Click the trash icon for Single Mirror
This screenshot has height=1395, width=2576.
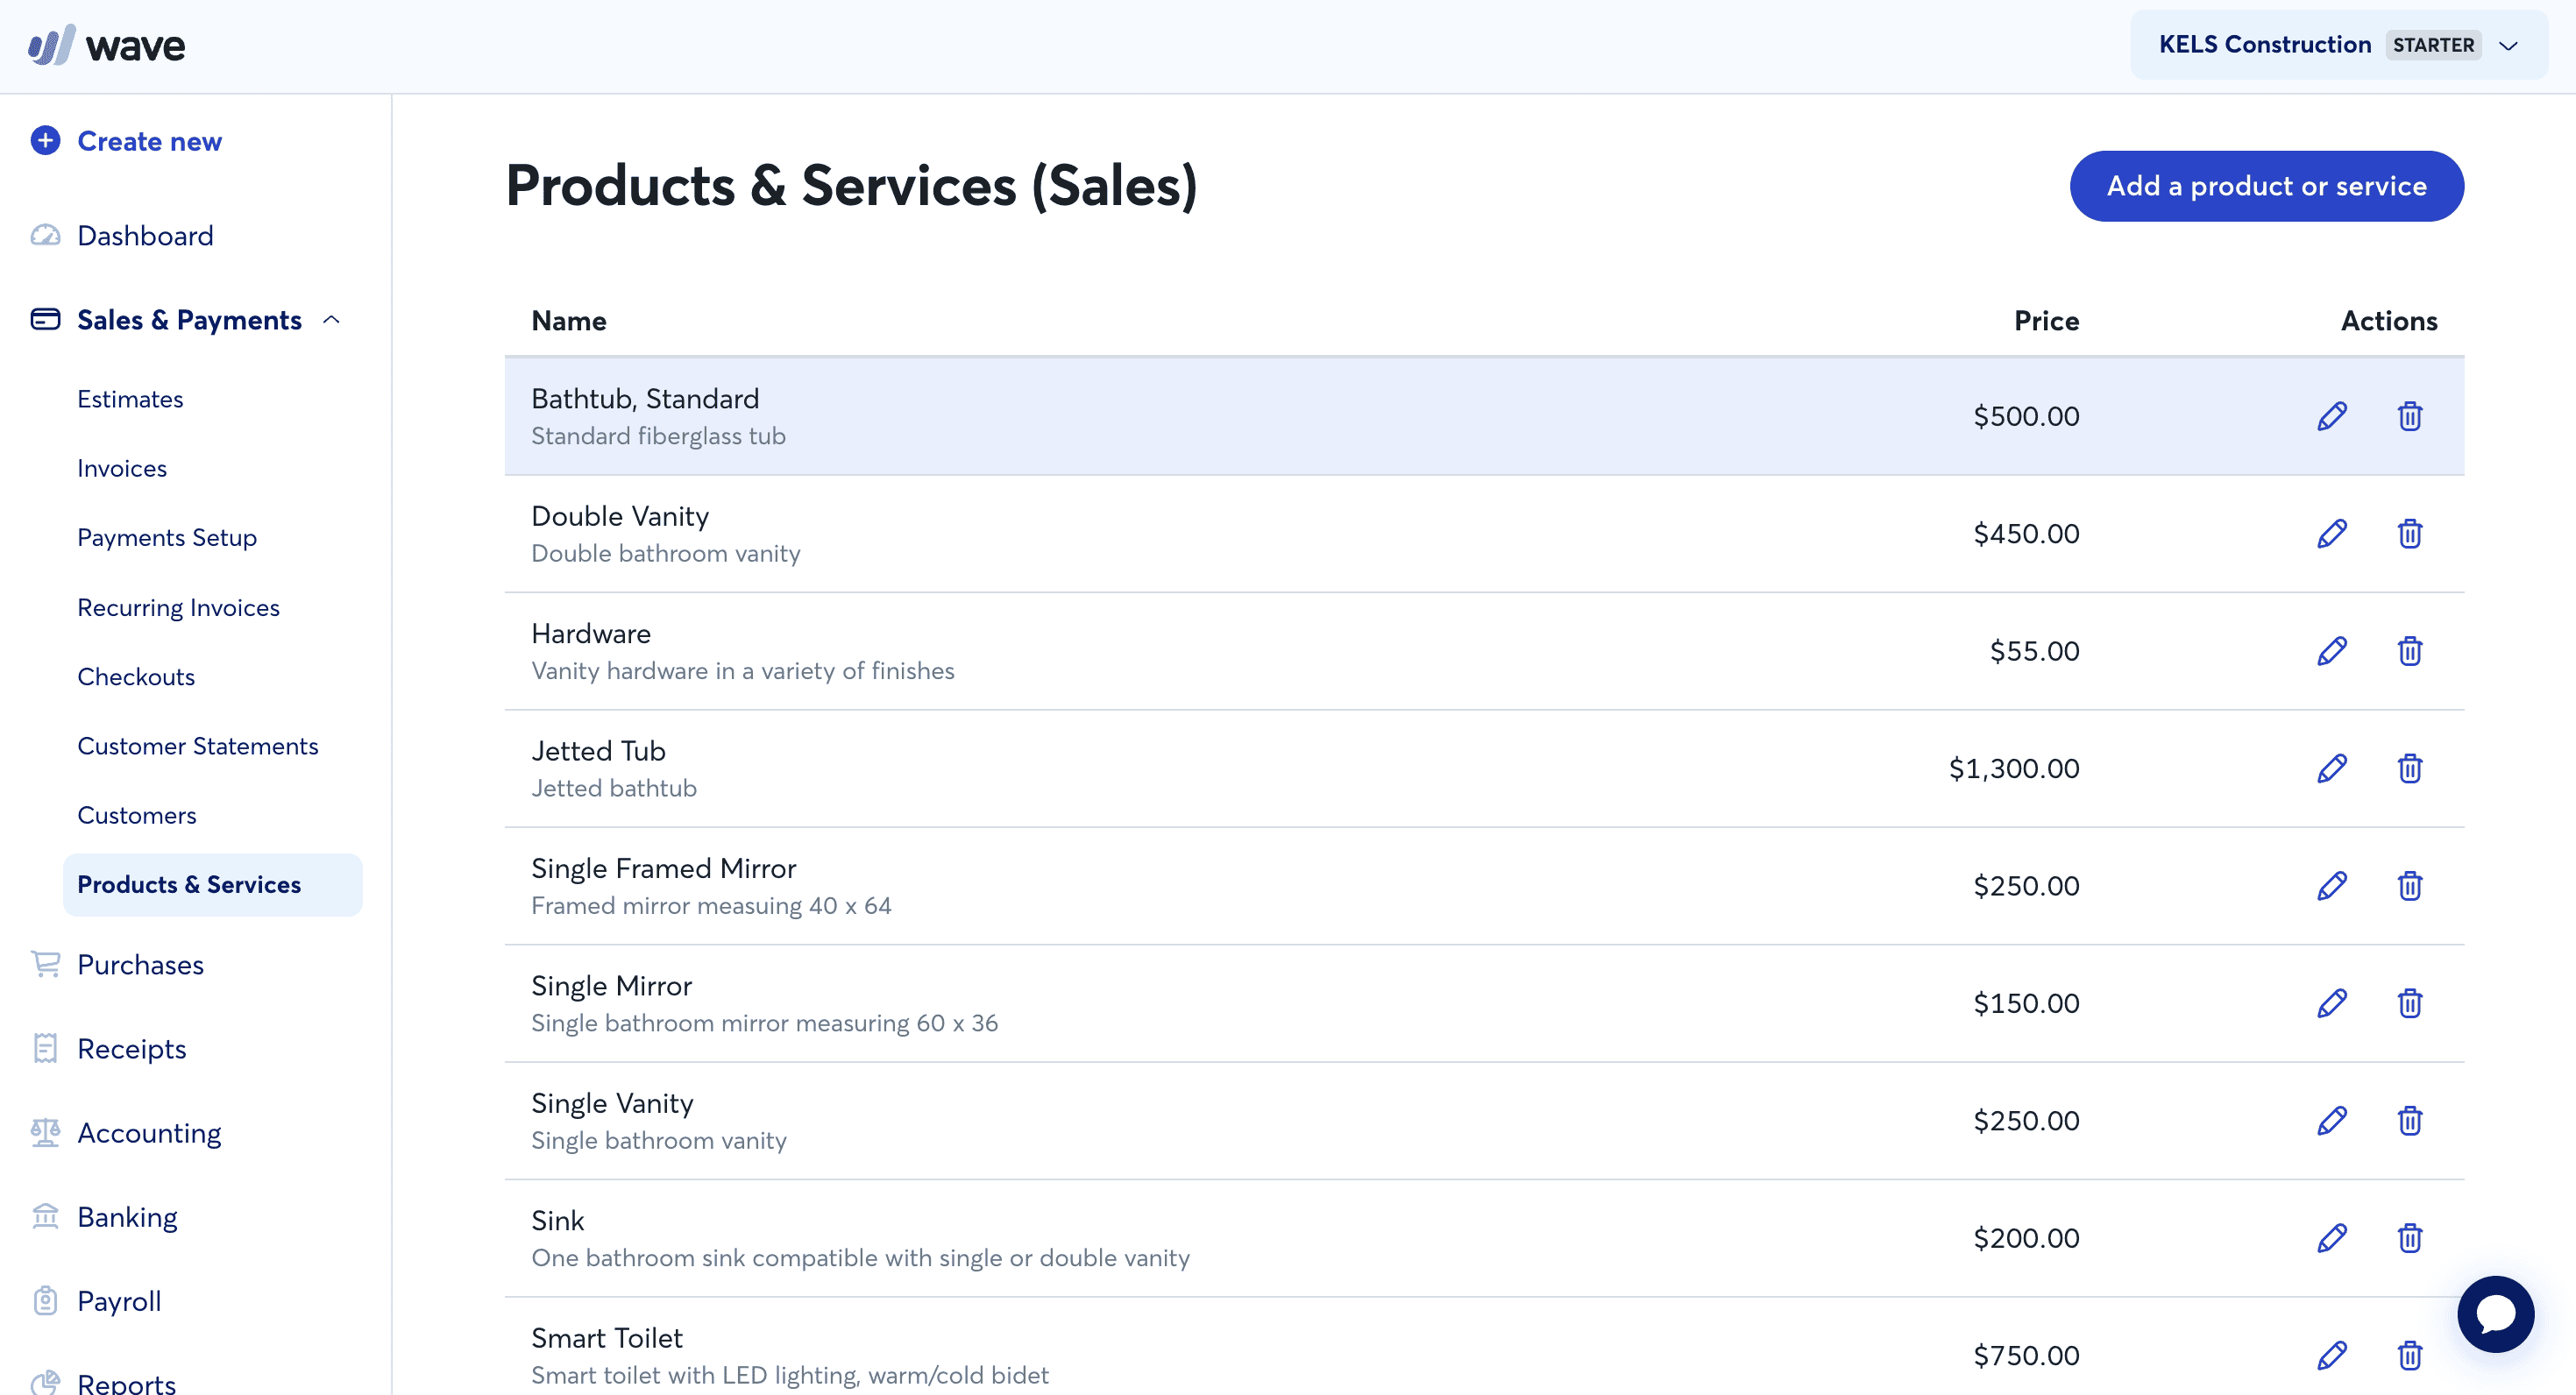click(x=2410, y=1003)
